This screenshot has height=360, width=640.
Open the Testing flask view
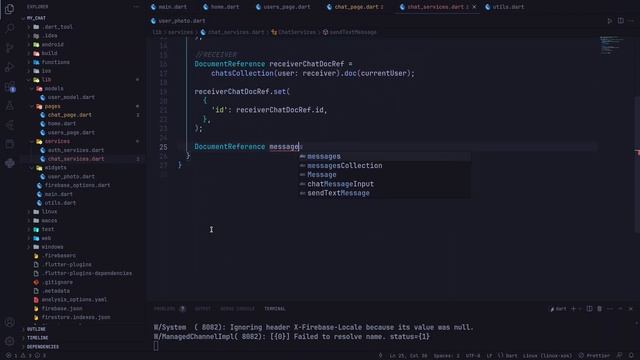(x=9, y=106)
